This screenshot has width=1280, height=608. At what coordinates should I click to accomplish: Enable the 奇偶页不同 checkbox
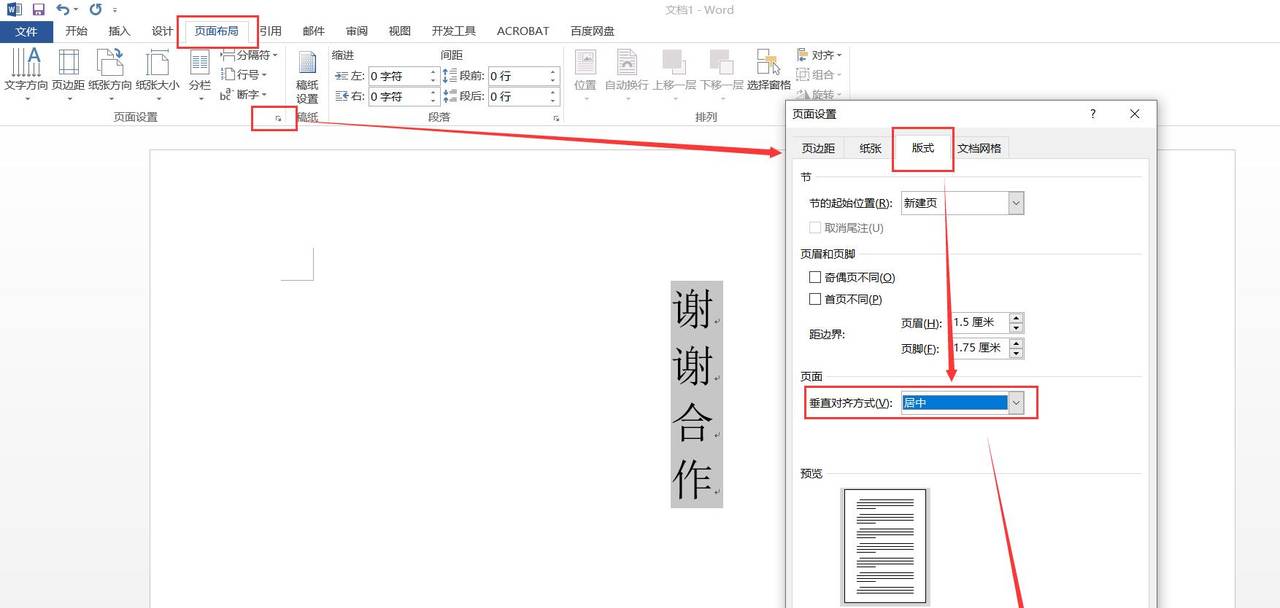(x=816, y=277)
